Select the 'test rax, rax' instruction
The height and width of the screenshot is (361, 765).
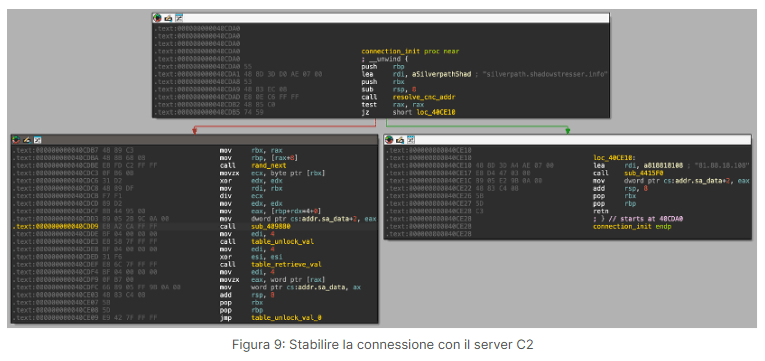(x=392, y=105)
